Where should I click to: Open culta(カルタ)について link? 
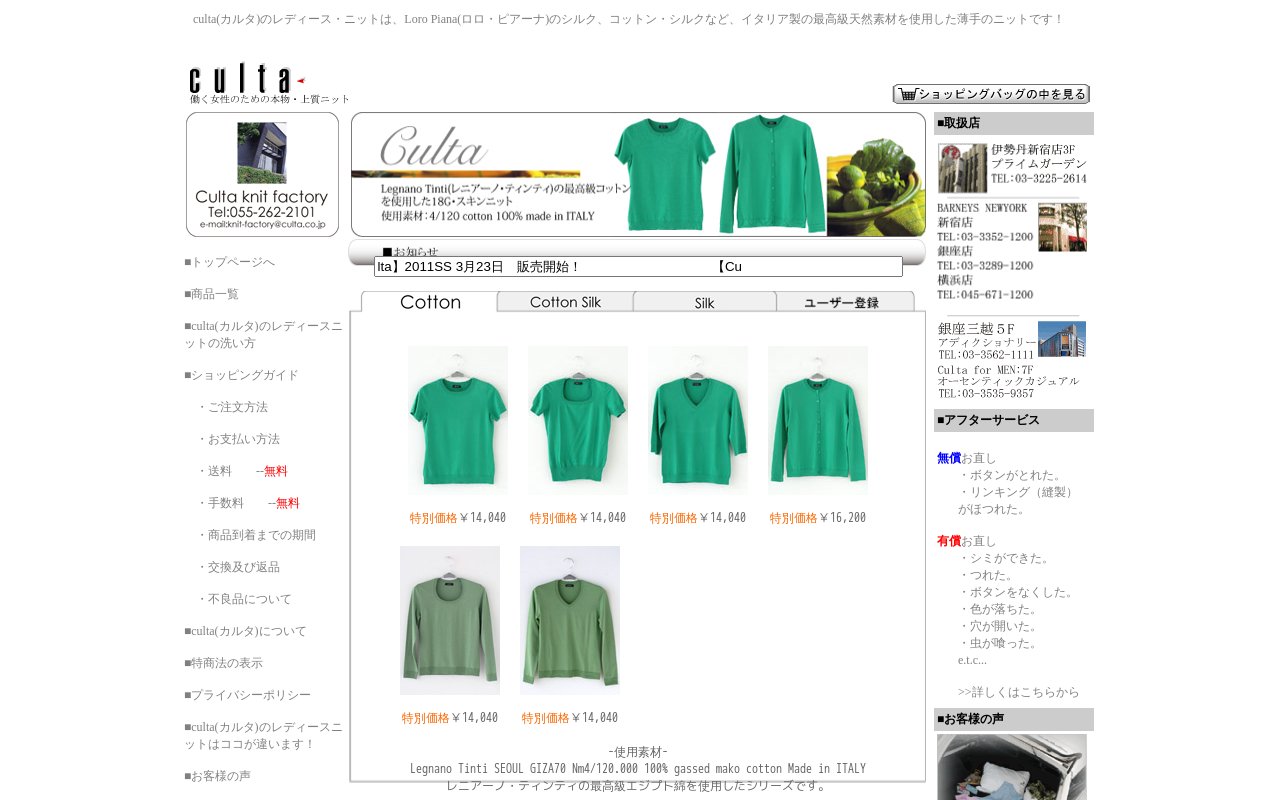(x=245, y=631)
